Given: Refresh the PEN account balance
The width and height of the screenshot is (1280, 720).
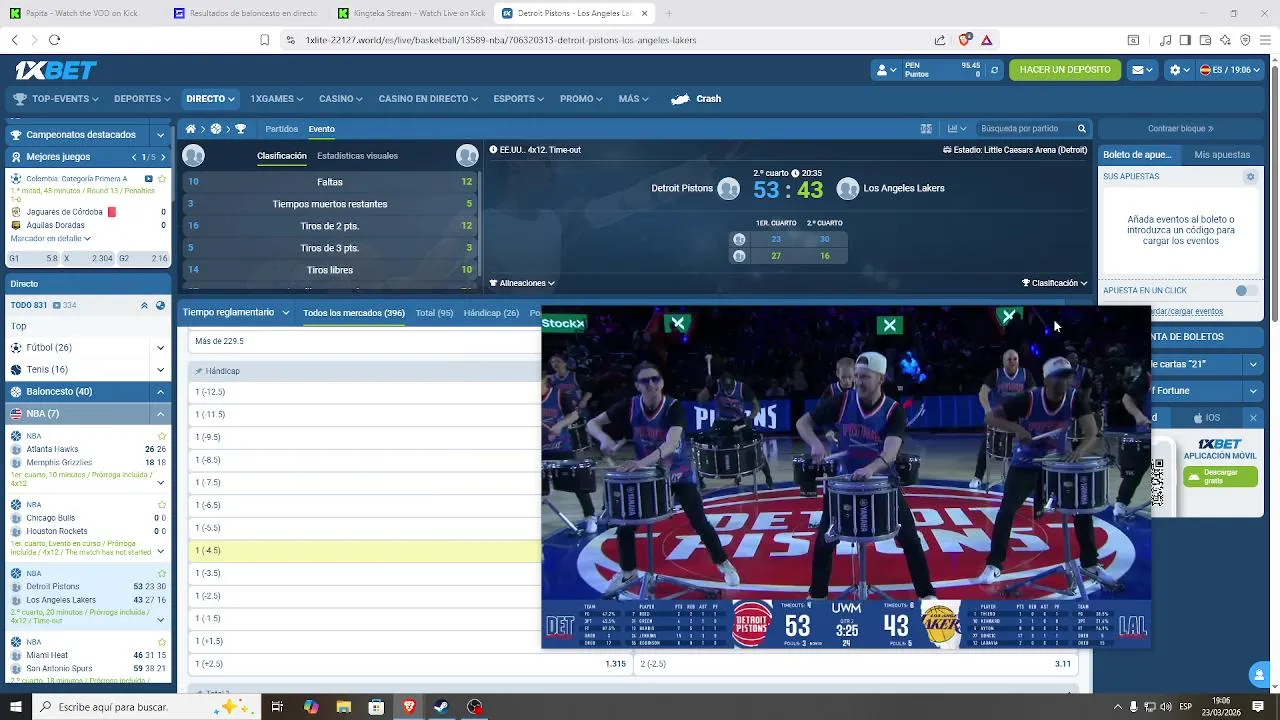Looking at the screenshot, I should point(994,70).
